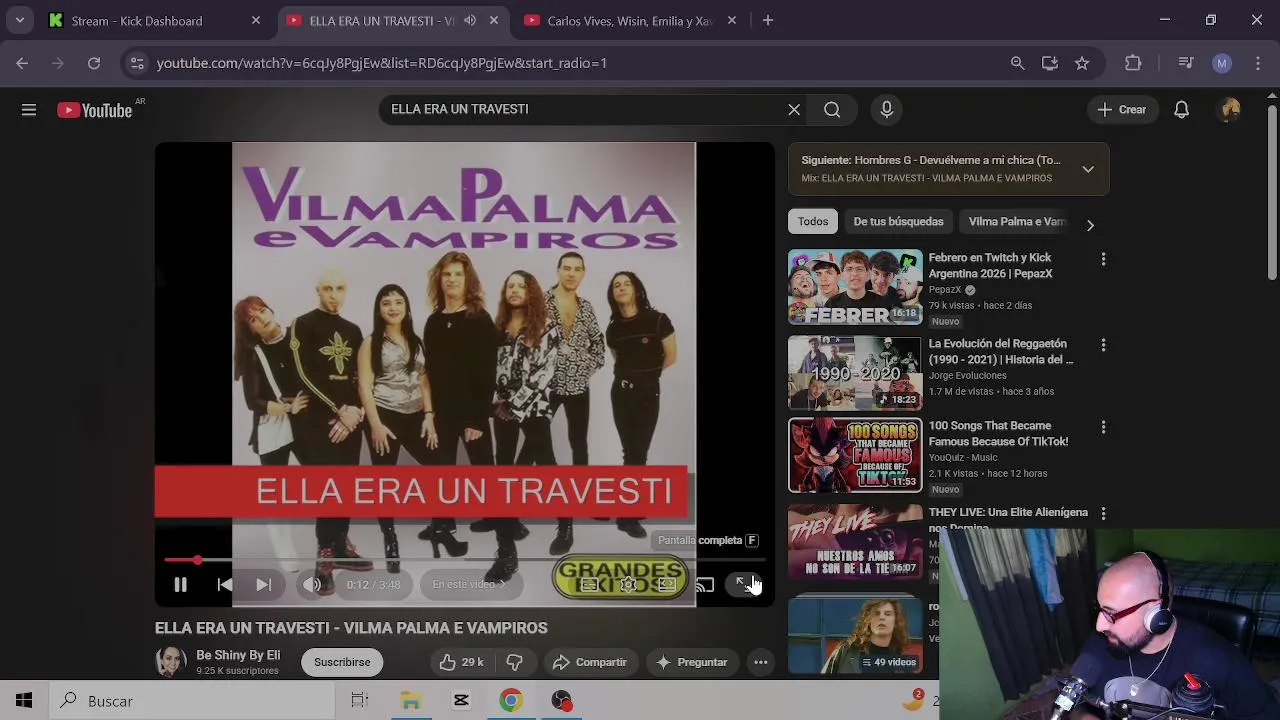Select the 'Vilma Palma e Vam...' chip
This screenshot has width=1280, height=720.
(x=1016, y=221)
